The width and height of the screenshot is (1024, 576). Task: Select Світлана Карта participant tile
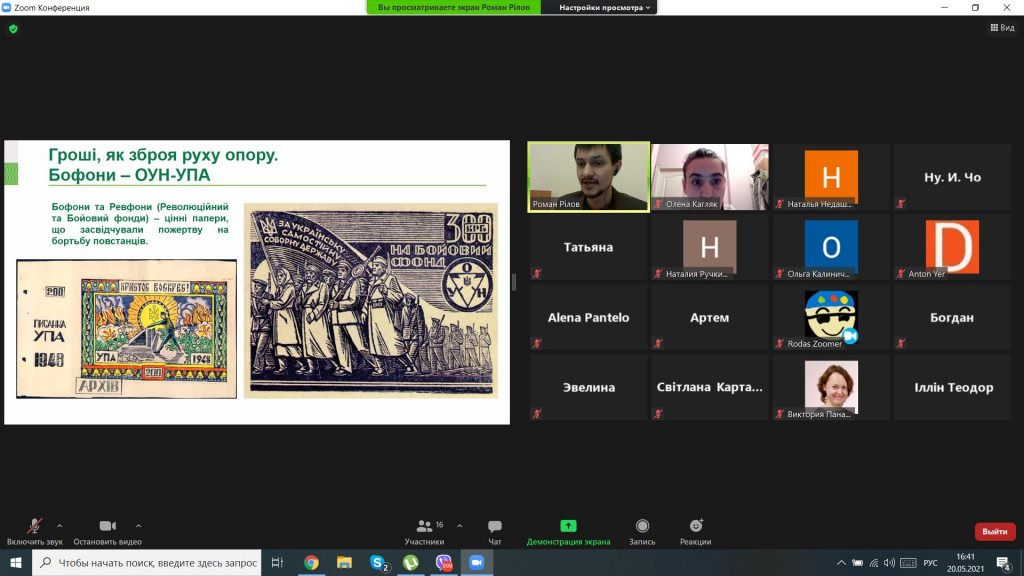pos(710,387)
